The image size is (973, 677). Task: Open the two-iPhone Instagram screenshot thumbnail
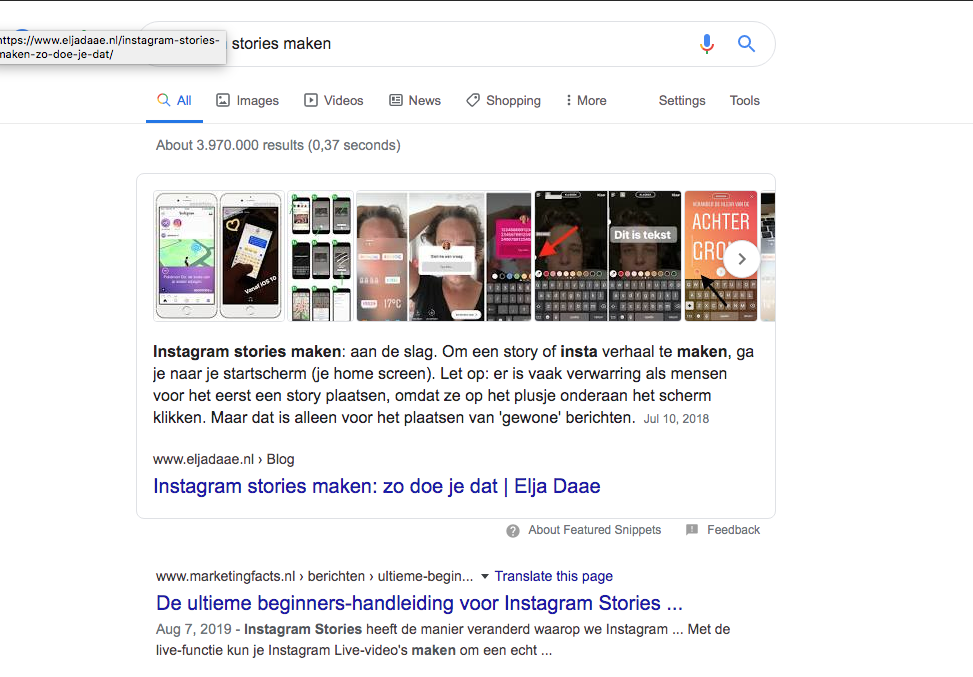[x=218, y=256]
